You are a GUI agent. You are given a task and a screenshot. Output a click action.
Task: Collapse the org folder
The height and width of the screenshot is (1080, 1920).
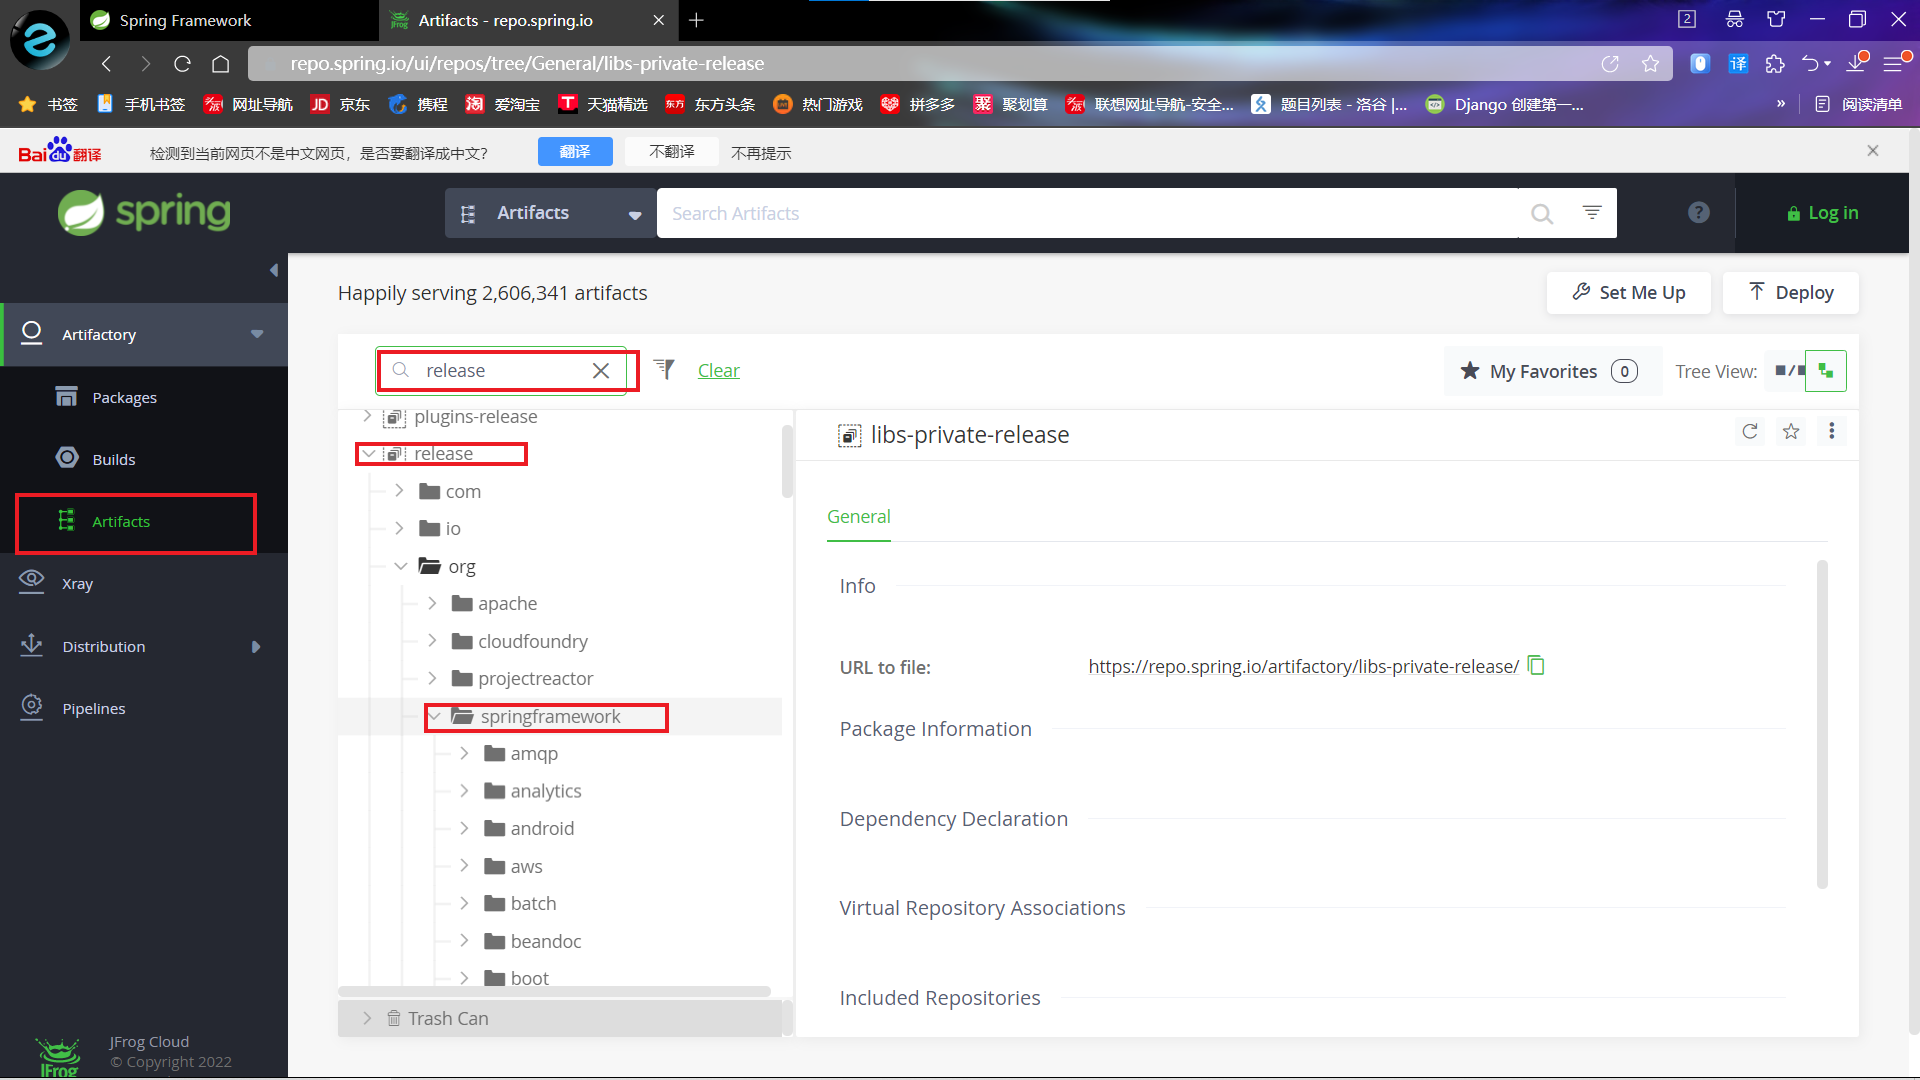(x=401, y=566)
